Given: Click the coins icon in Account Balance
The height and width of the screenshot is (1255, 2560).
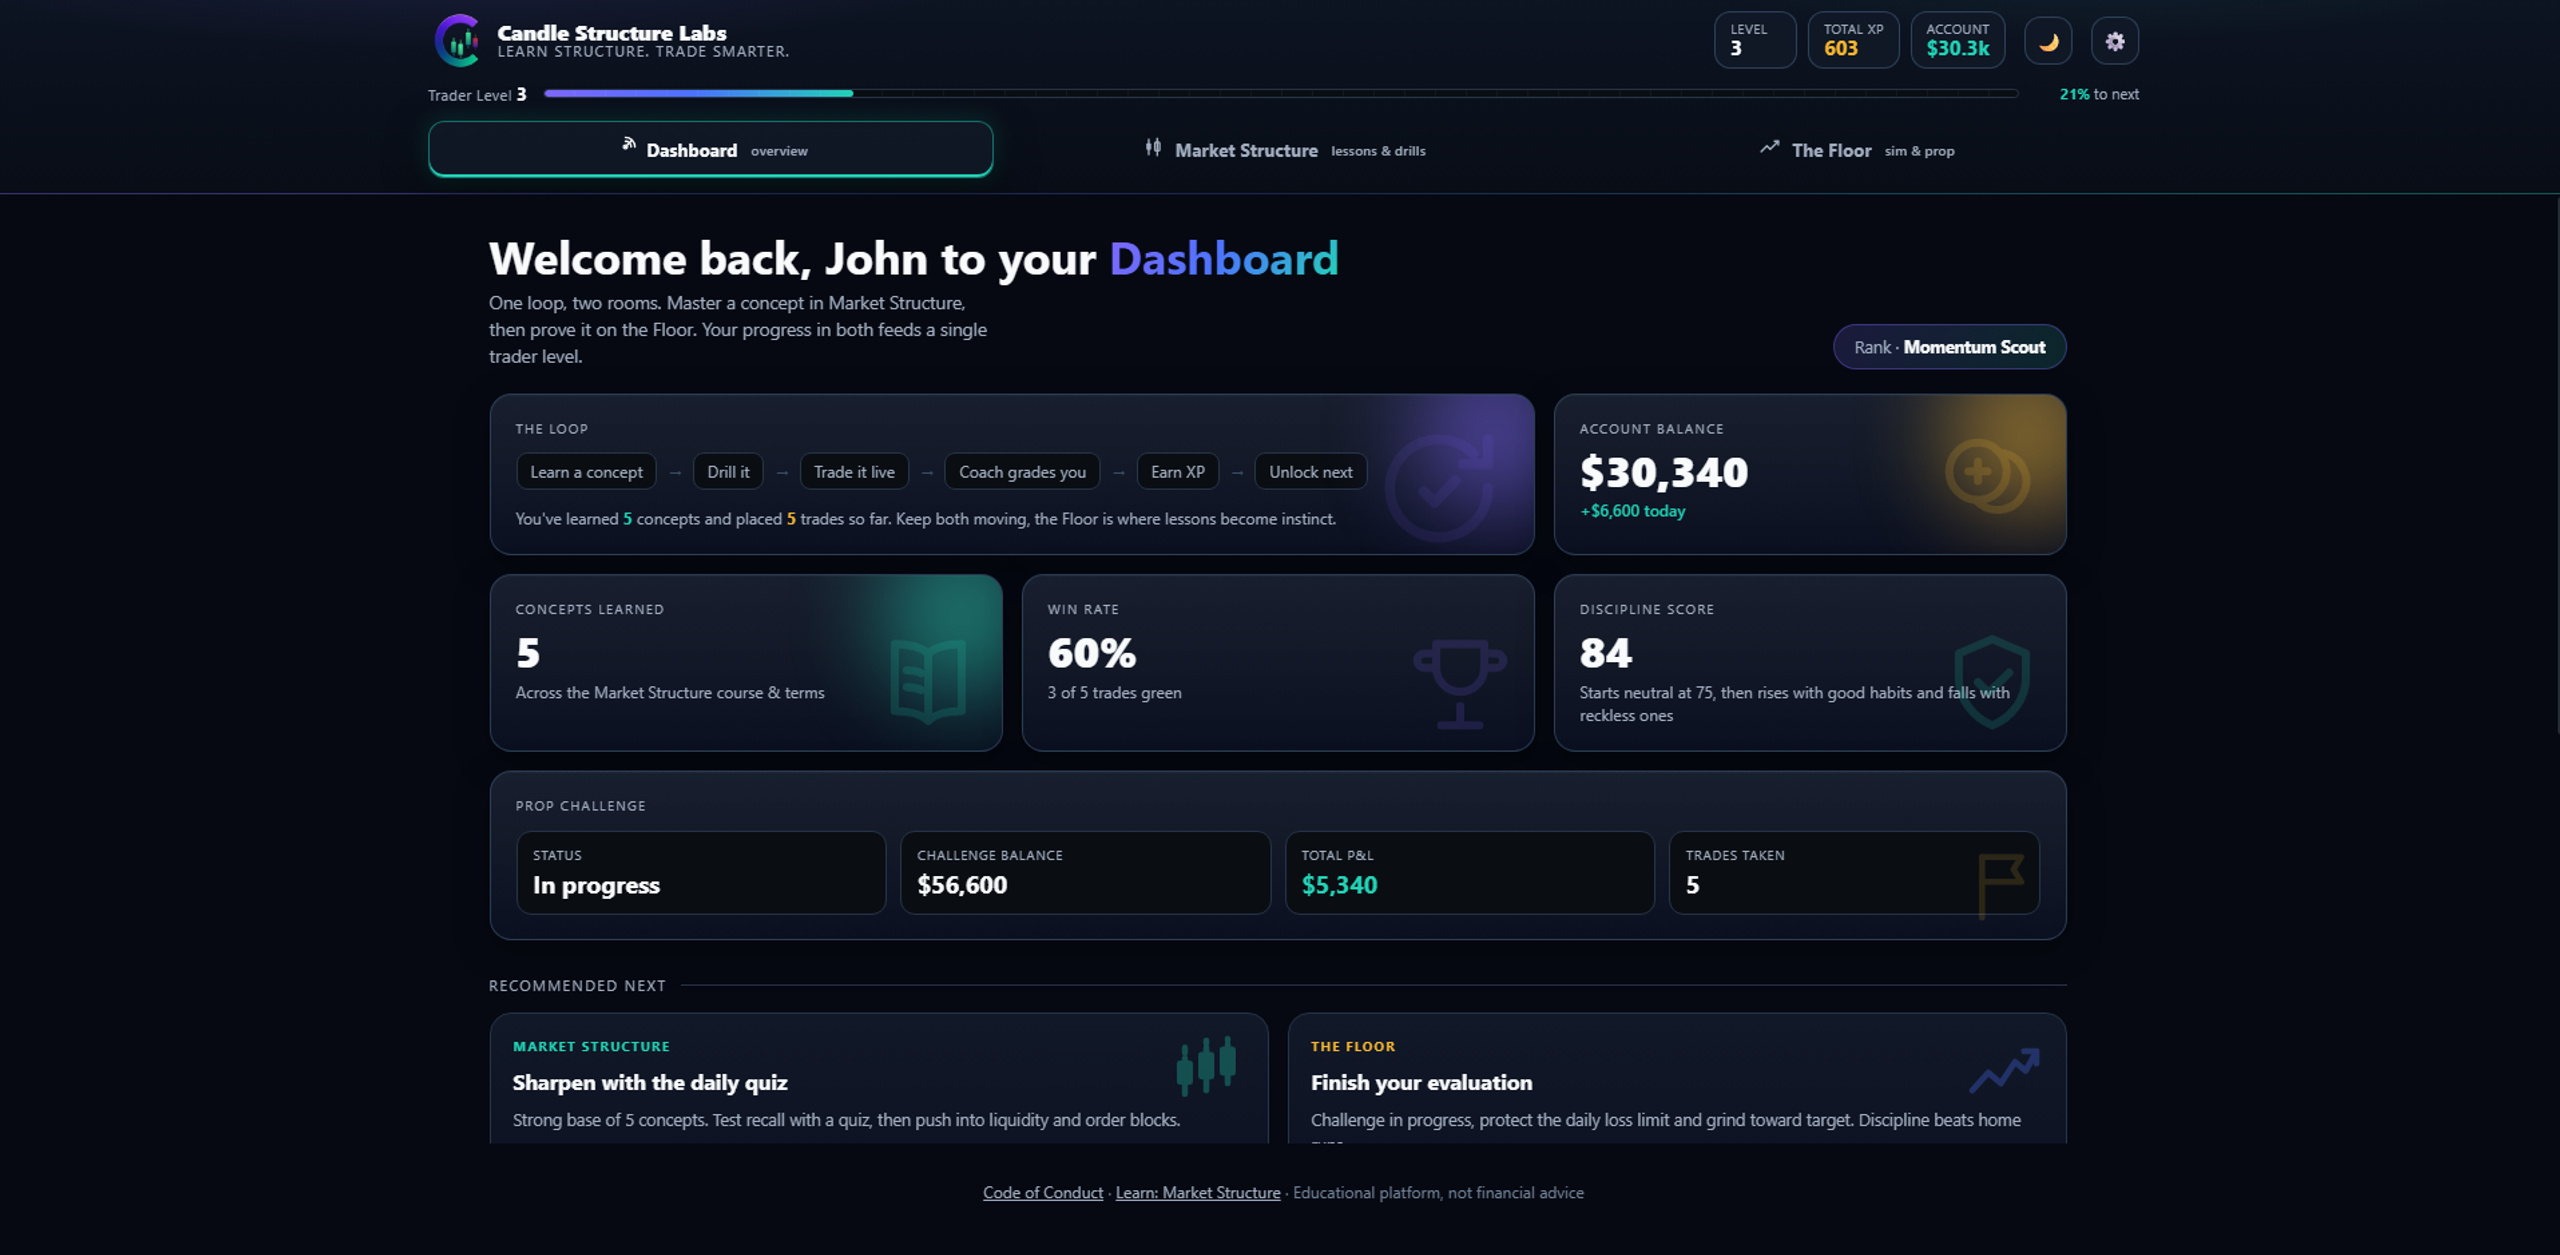Looking at the screenshot, I should (1987, 476).
